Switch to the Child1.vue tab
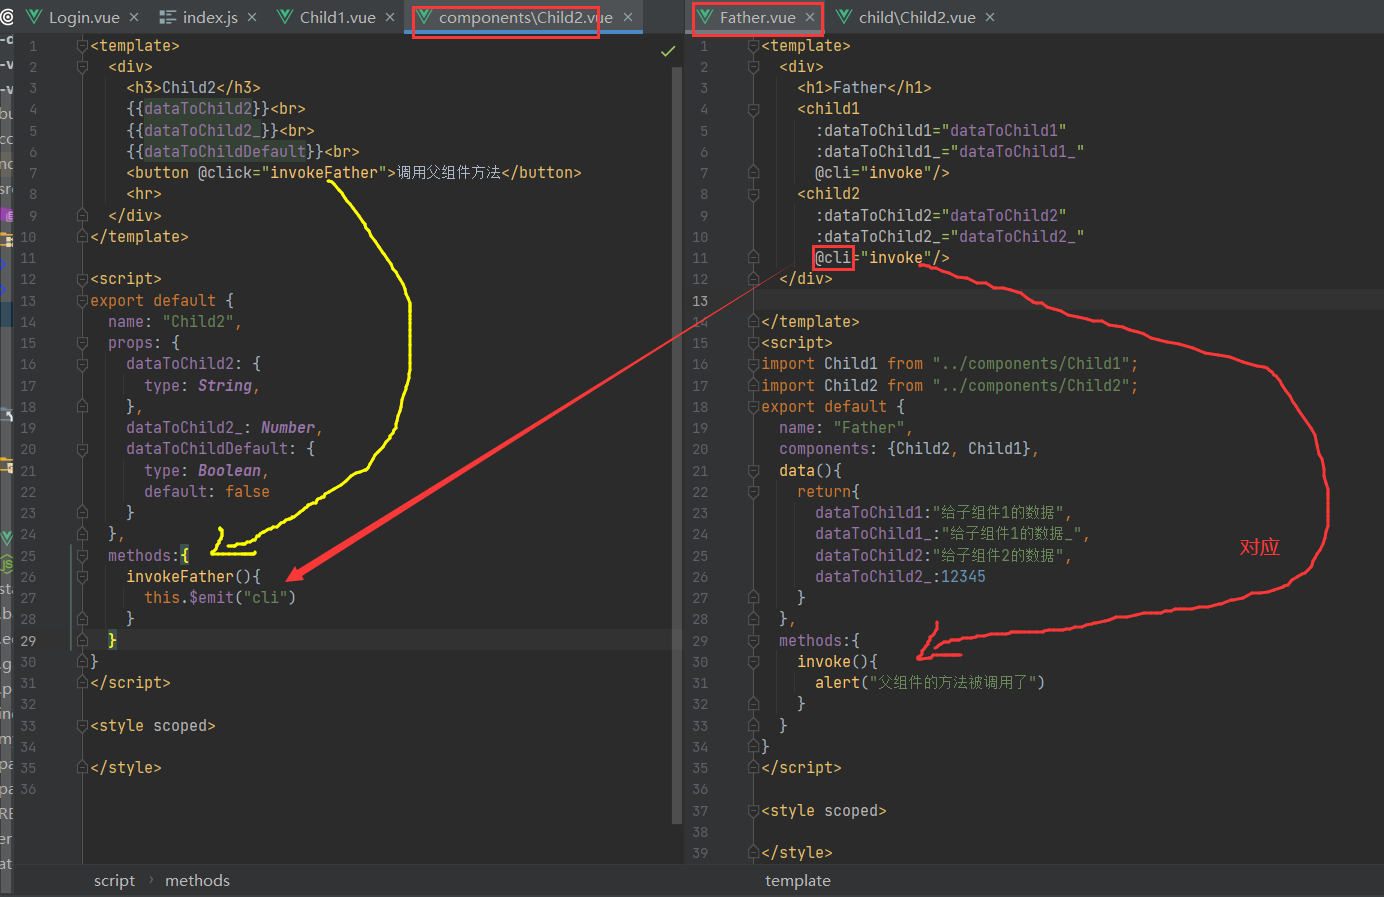The width and height of the screenshot is (1384, 897). pyautogui.click(x=337, y=17)
